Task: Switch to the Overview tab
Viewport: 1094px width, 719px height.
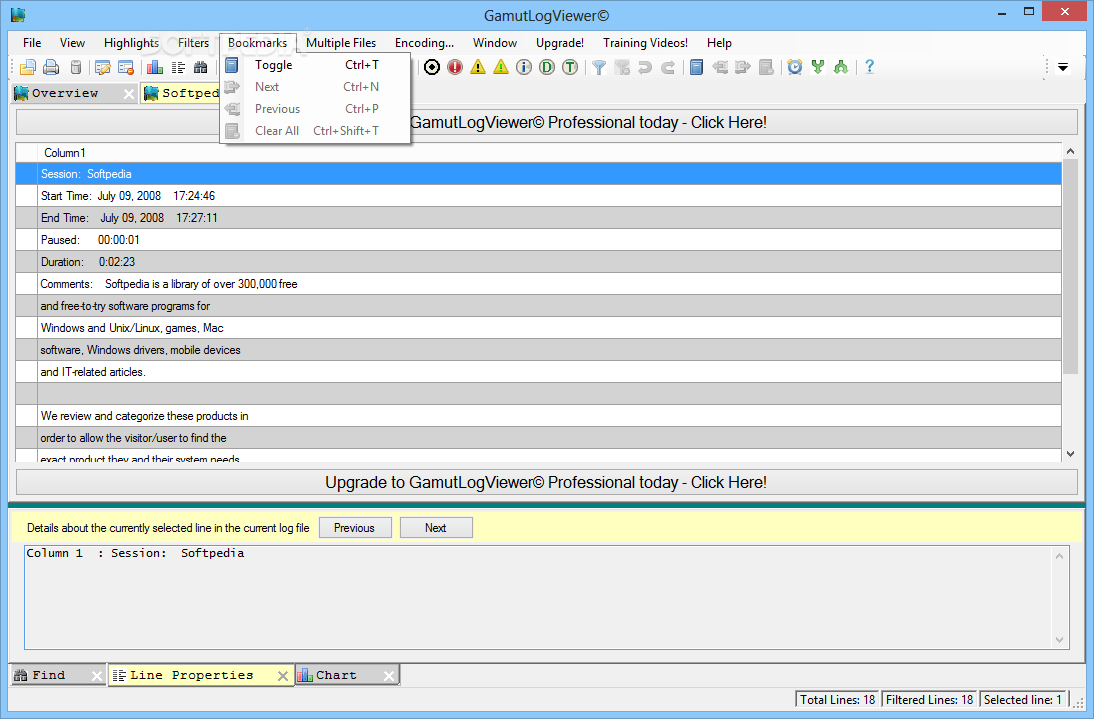Action: click(65, 93)
